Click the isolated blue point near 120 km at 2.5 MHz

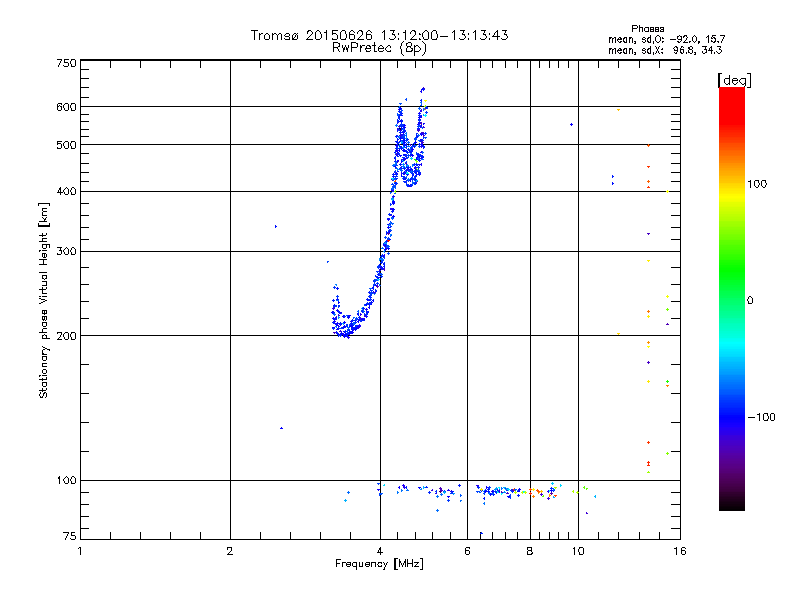(x=281, y=428)
